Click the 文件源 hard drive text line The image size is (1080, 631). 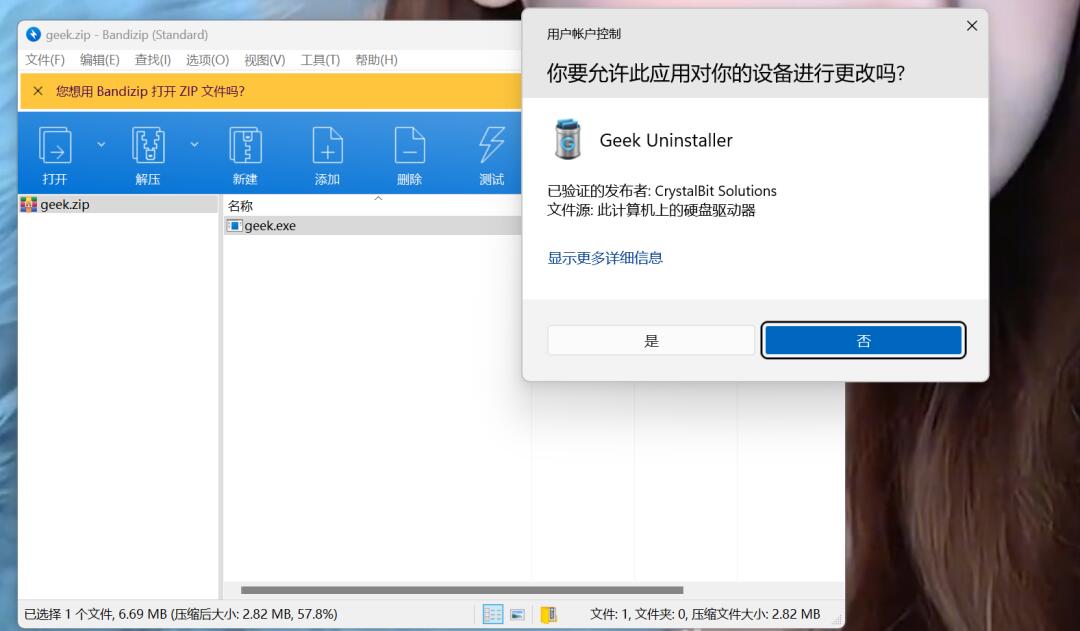pos(651,210)
